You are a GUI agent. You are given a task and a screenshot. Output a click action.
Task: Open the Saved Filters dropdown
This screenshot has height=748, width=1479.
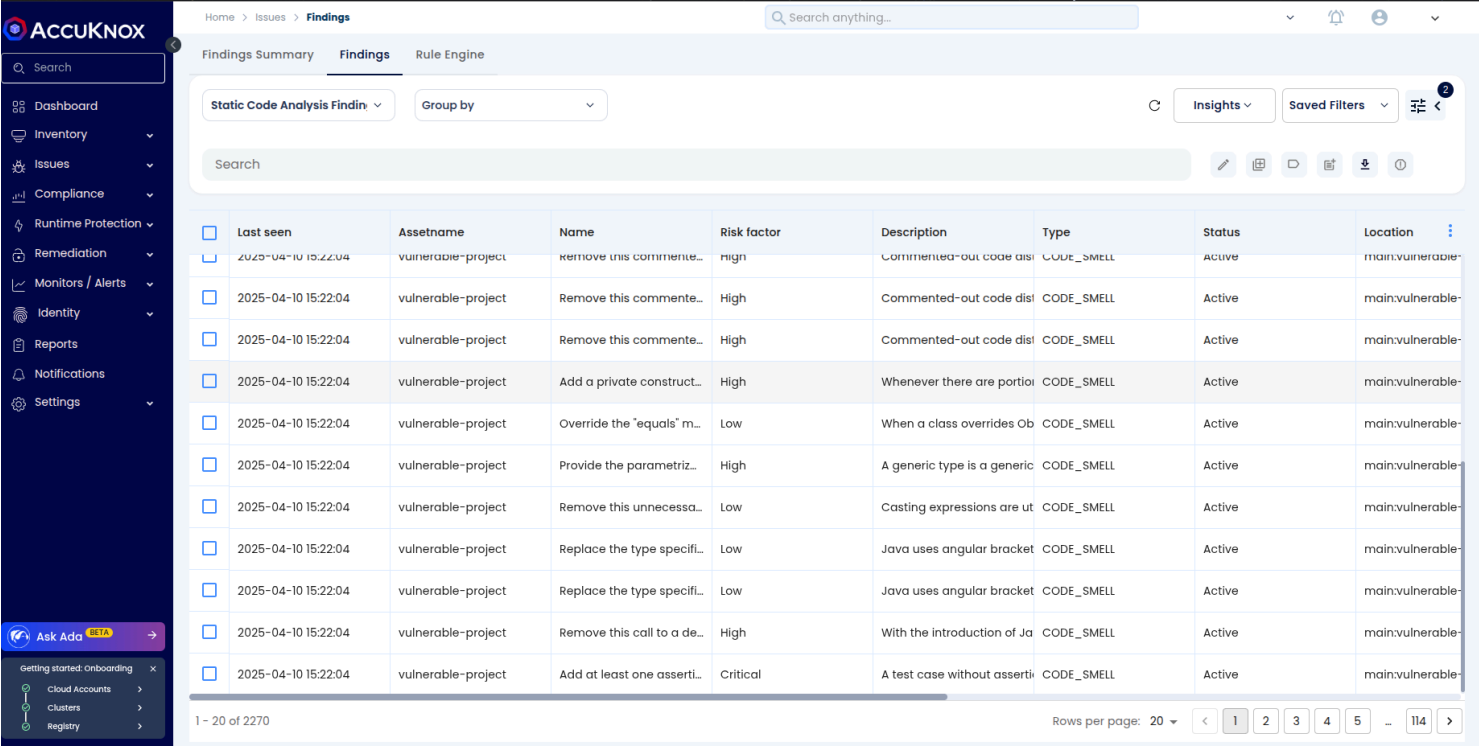(x=1340, y=105)
